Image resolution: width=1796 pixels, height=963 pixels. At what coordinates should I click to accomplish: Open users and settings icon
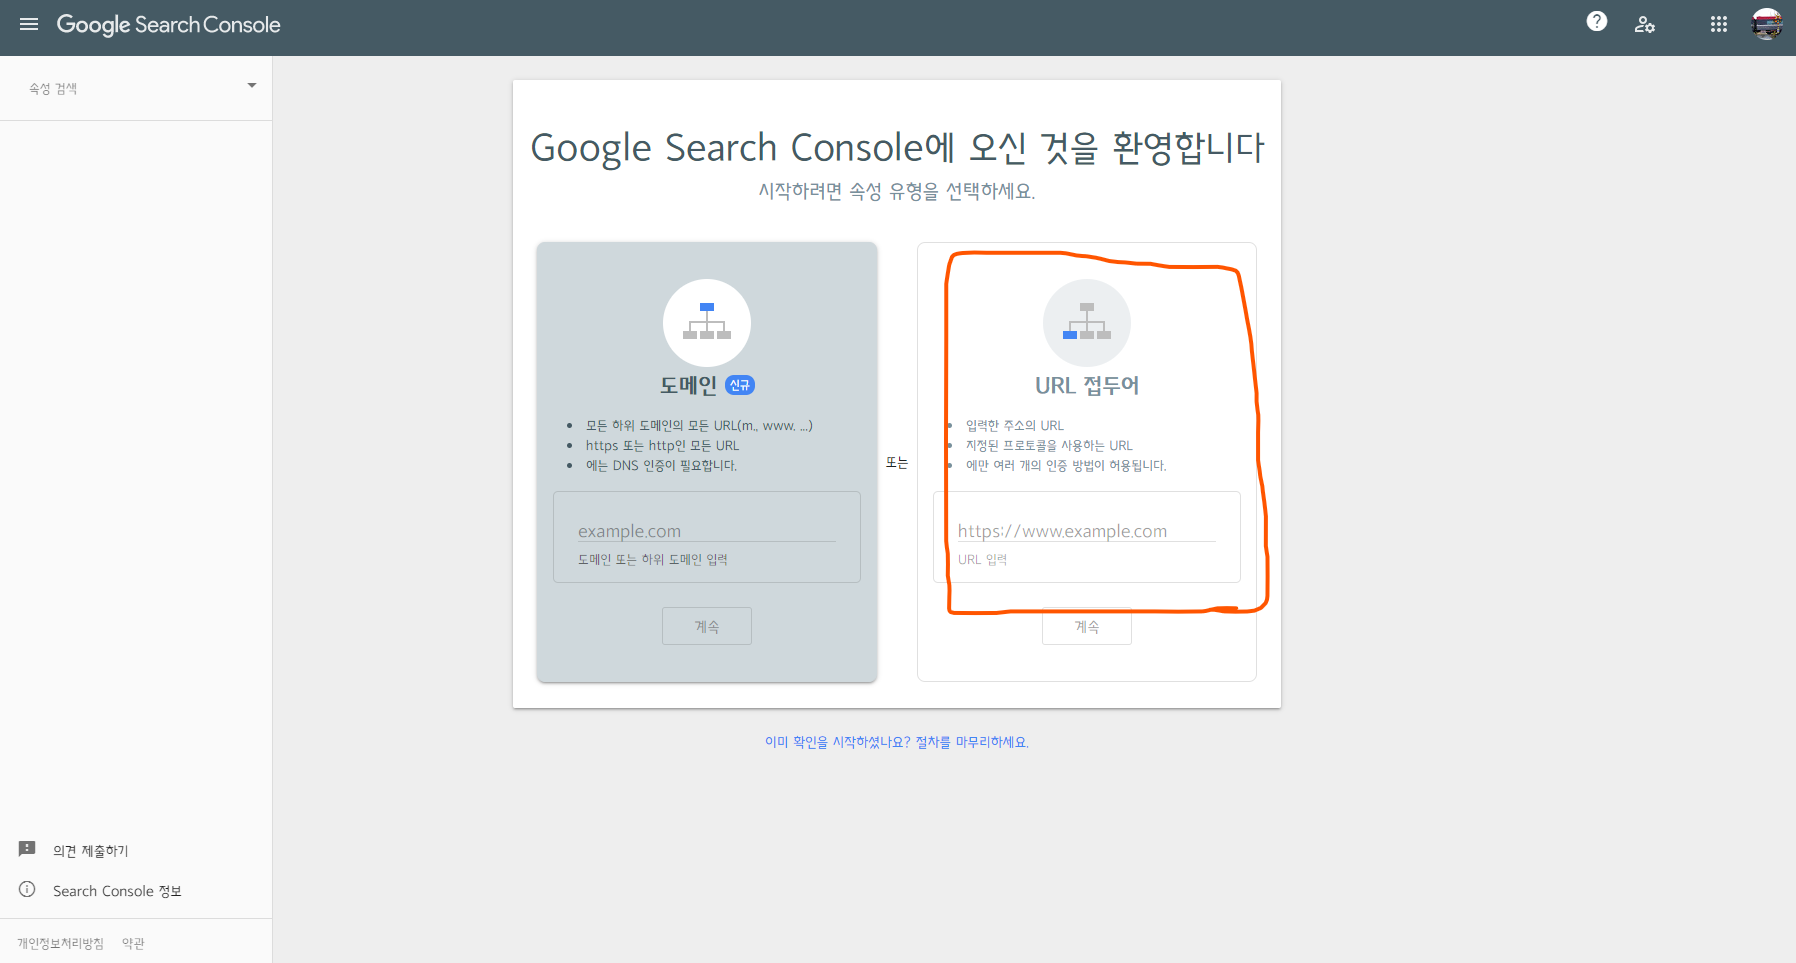[x=1645, y=24]
